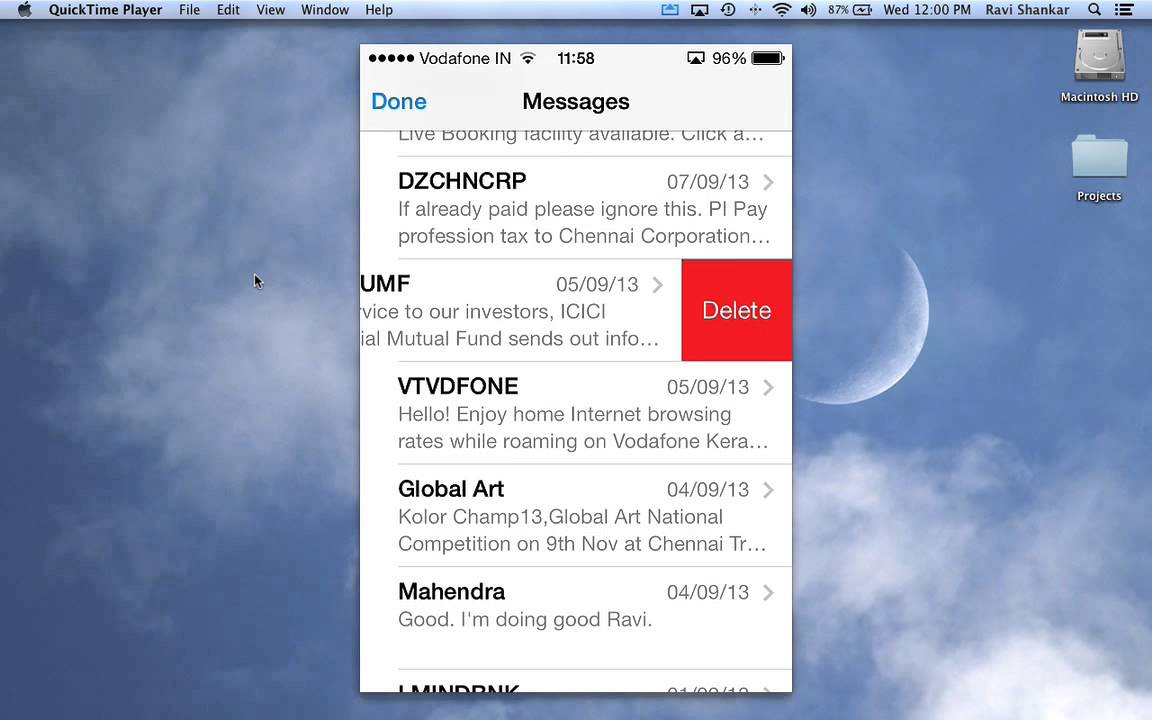The width and height of the screenshot is (1152, 720).
Task: Tap the swiped UMF message row
Action: point(521,310)
